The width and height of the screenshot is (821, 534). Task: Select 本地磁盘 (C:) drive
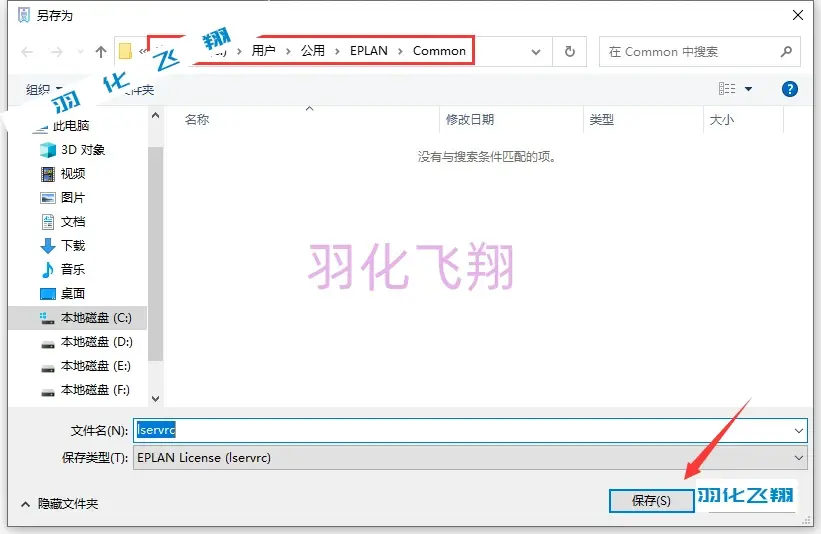click(96, 318)
